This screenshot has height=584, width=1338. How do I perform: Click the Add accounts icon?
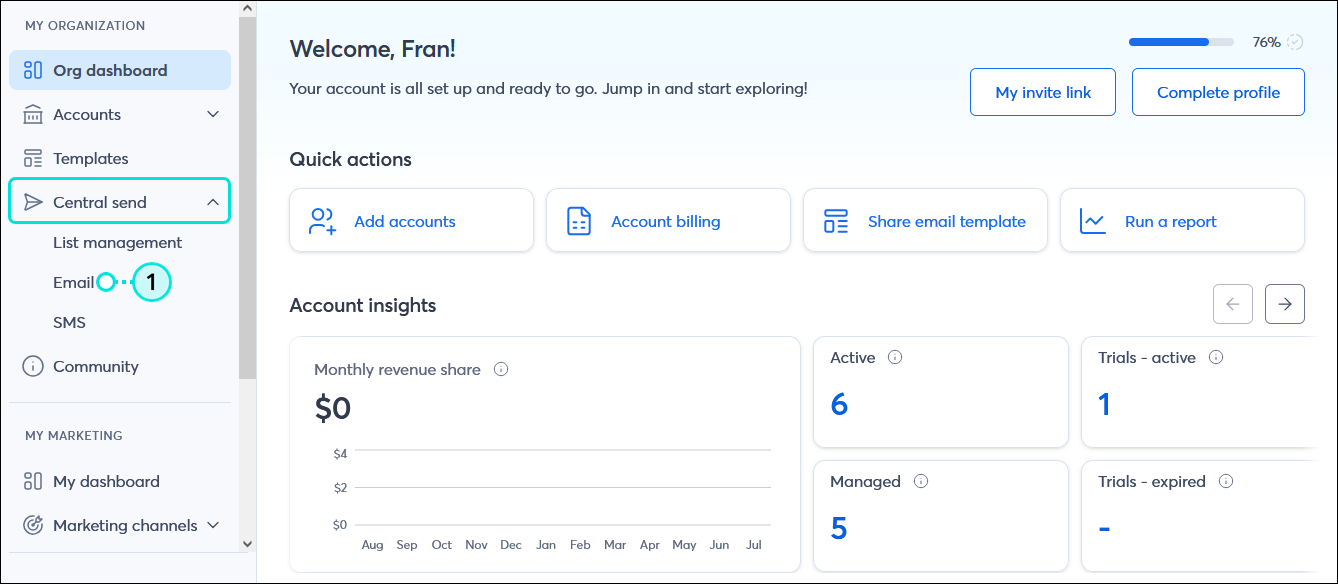(x=320, y=220)
